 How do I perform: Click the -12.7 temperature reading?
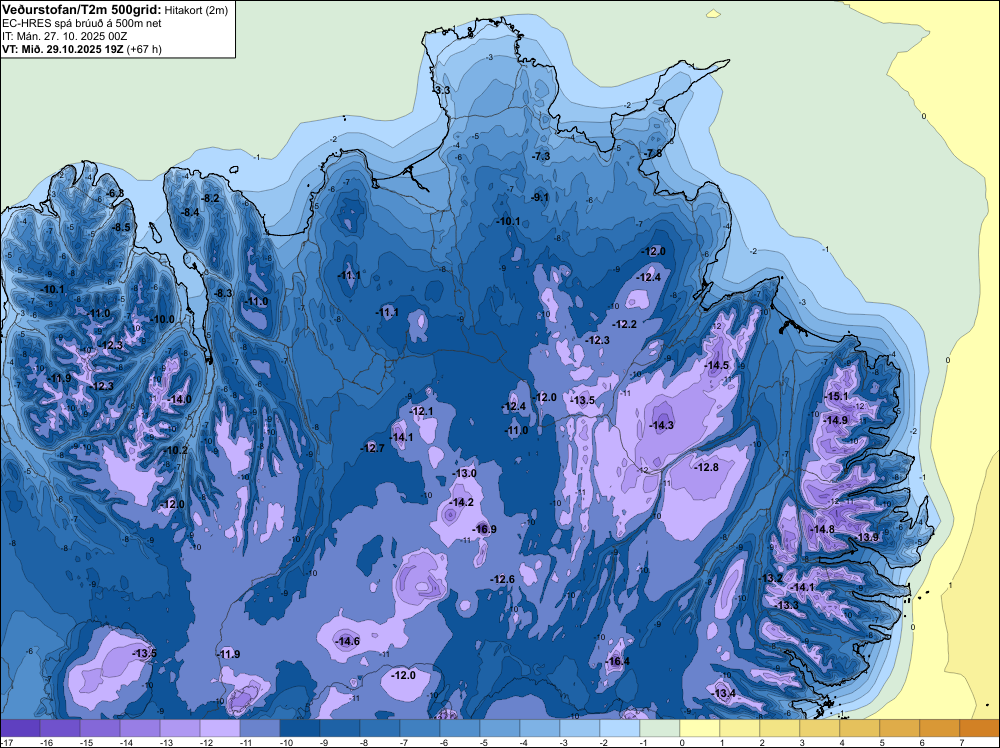point(372,448)
